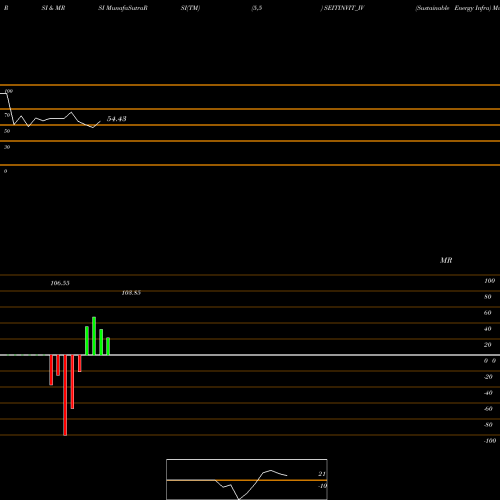Click the lowest dip of the mini chart line
Image resolution: width=500 pixels, height=500 pixels.
pyautogui.click(x=239, y=499)
